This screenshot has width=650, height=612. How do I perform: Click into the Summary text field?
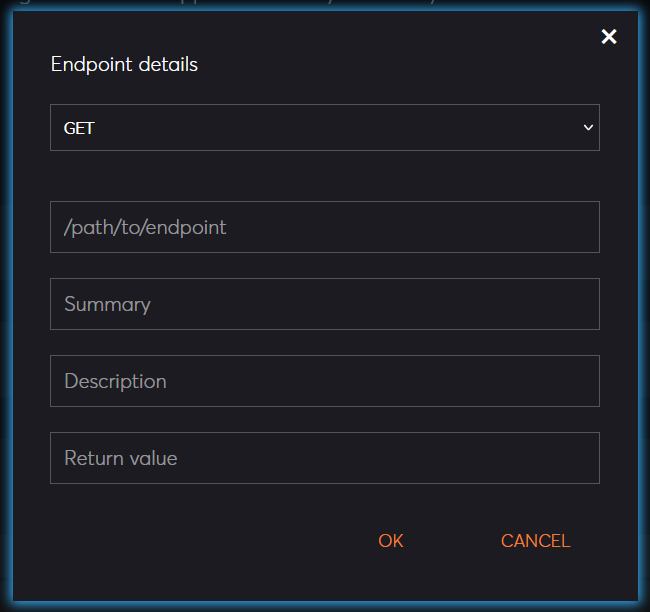pos(324,304)
